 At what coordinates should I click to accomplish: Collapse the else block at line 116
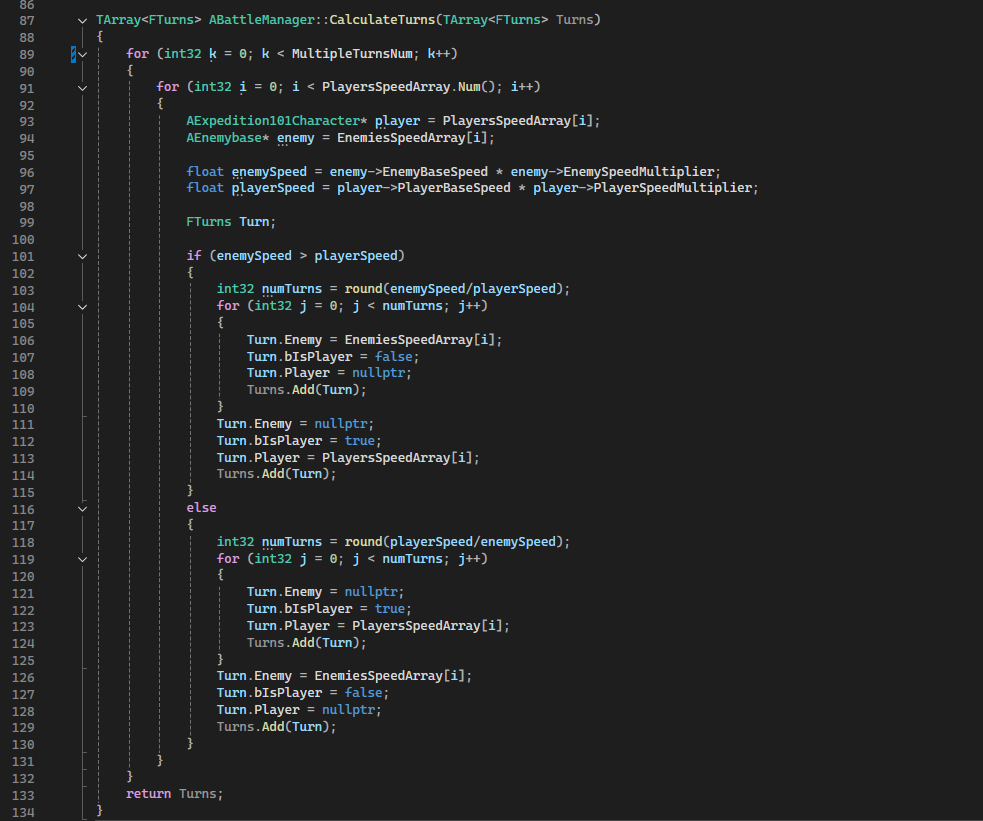pos(82,509)
